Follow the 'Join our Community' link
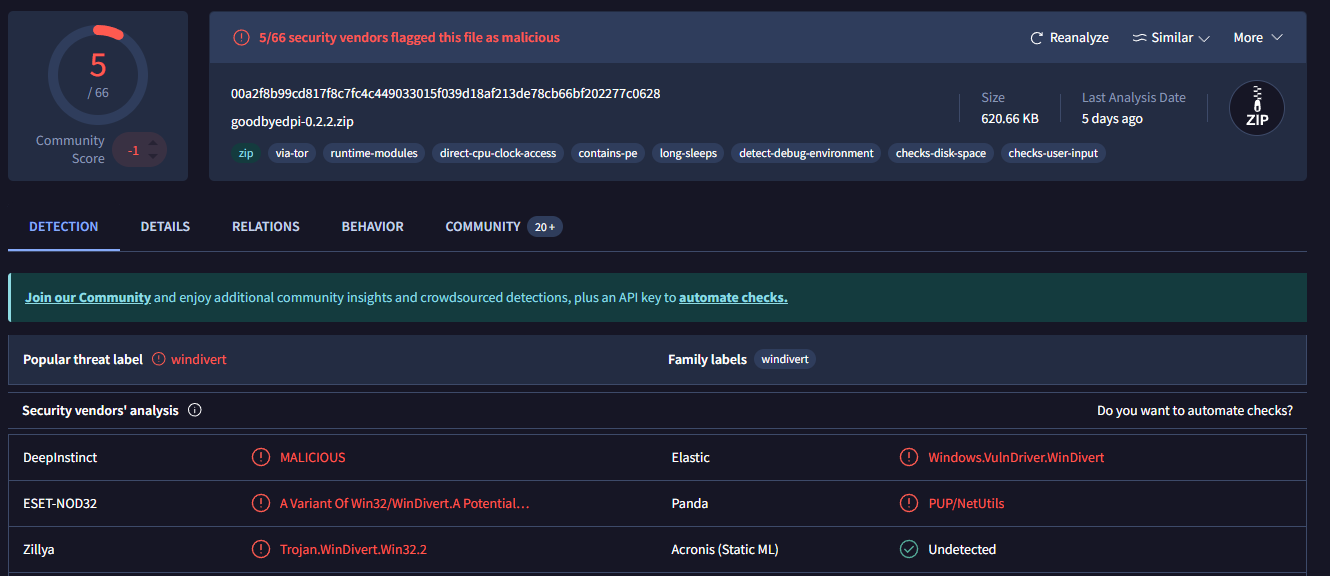The height and width of the screenshot is (576, 1330). [88, 297]
